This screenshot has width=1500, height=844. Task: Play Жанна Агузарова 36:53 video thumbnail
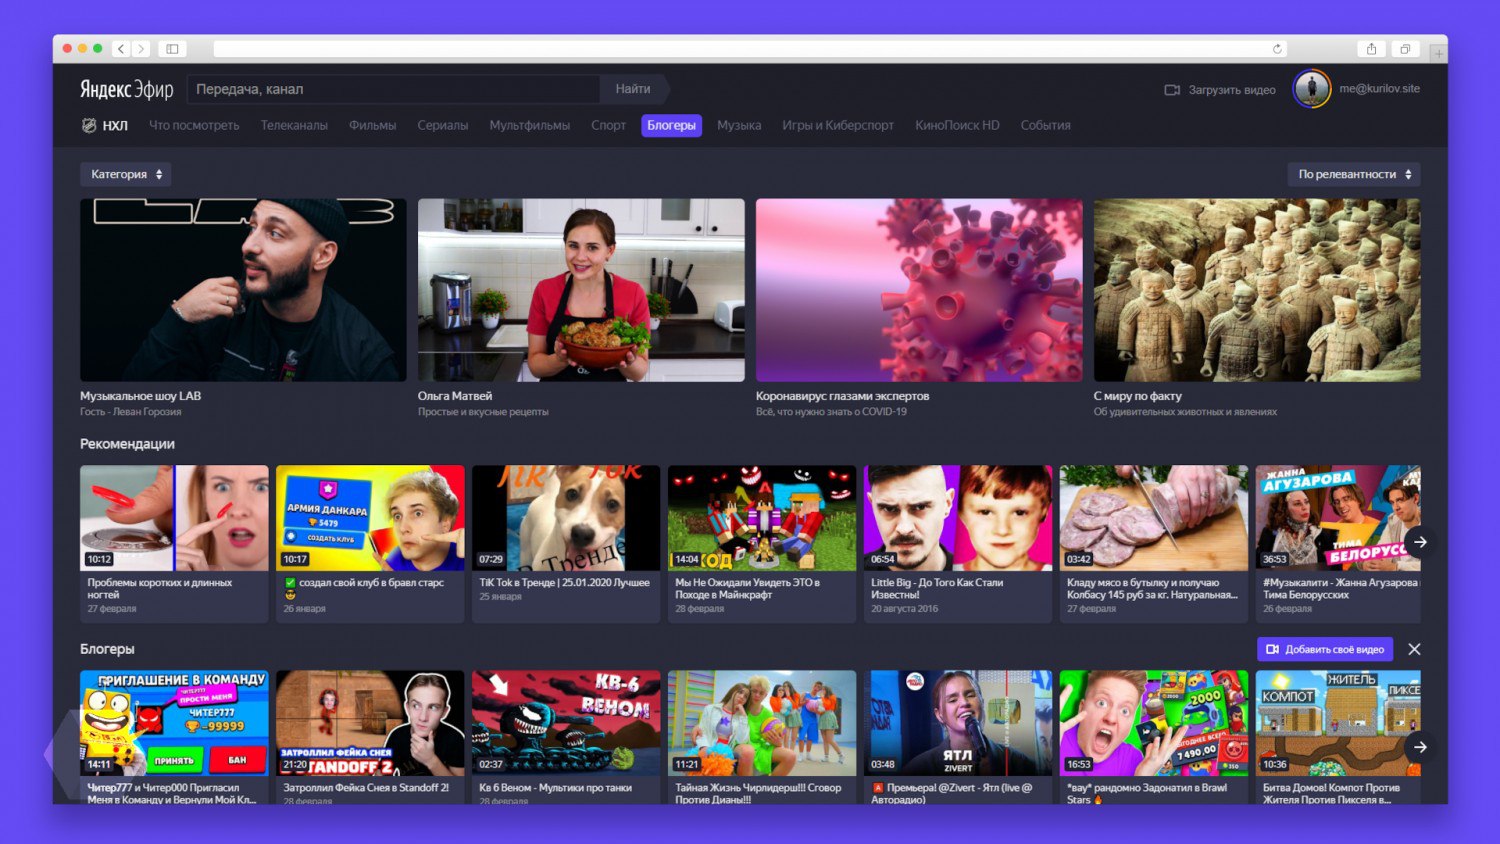(x=1338, y=518)
